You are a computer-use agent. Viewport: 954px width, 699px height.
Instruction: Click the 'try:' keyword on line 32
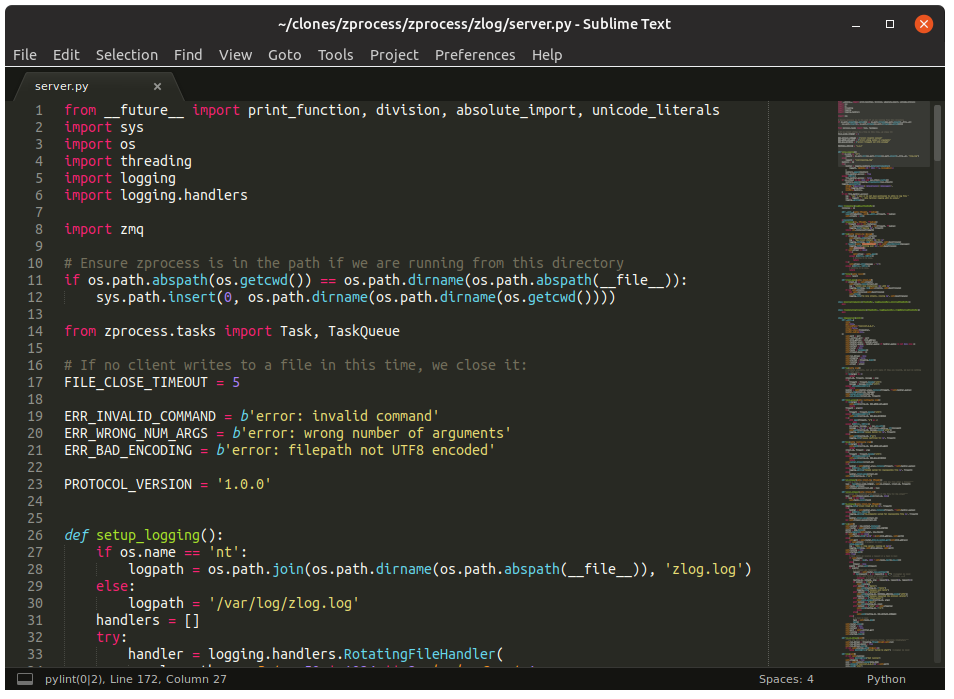[x=112, y=638]
